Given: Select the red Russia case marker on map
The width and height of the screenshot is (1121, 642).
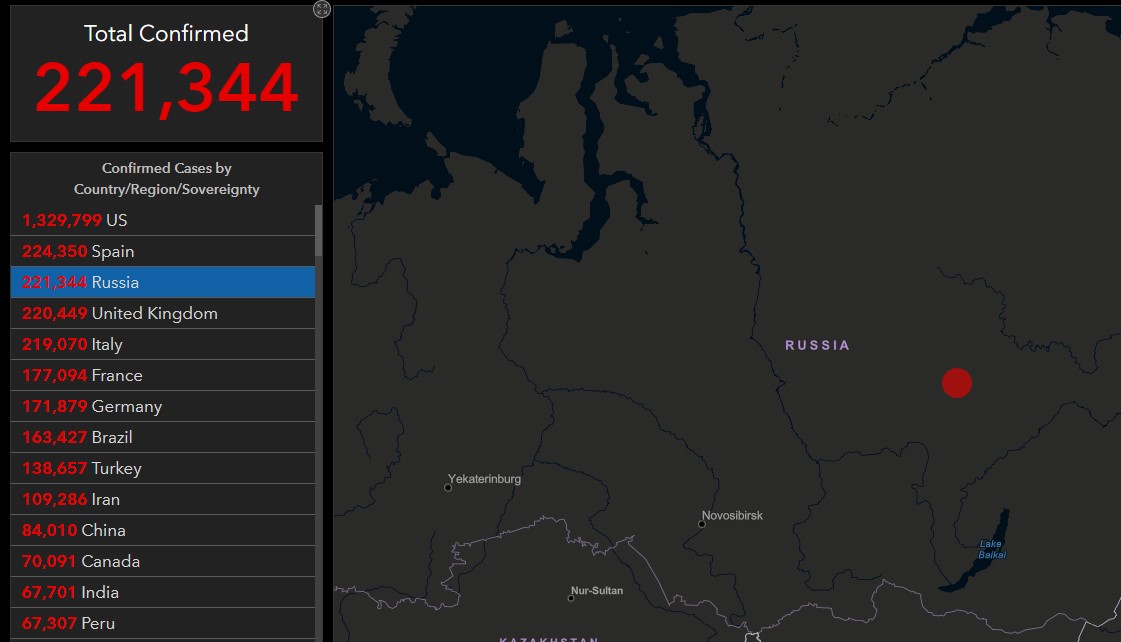Looking at the screenshot, I should pyautogui.click(x=957, y=382).
